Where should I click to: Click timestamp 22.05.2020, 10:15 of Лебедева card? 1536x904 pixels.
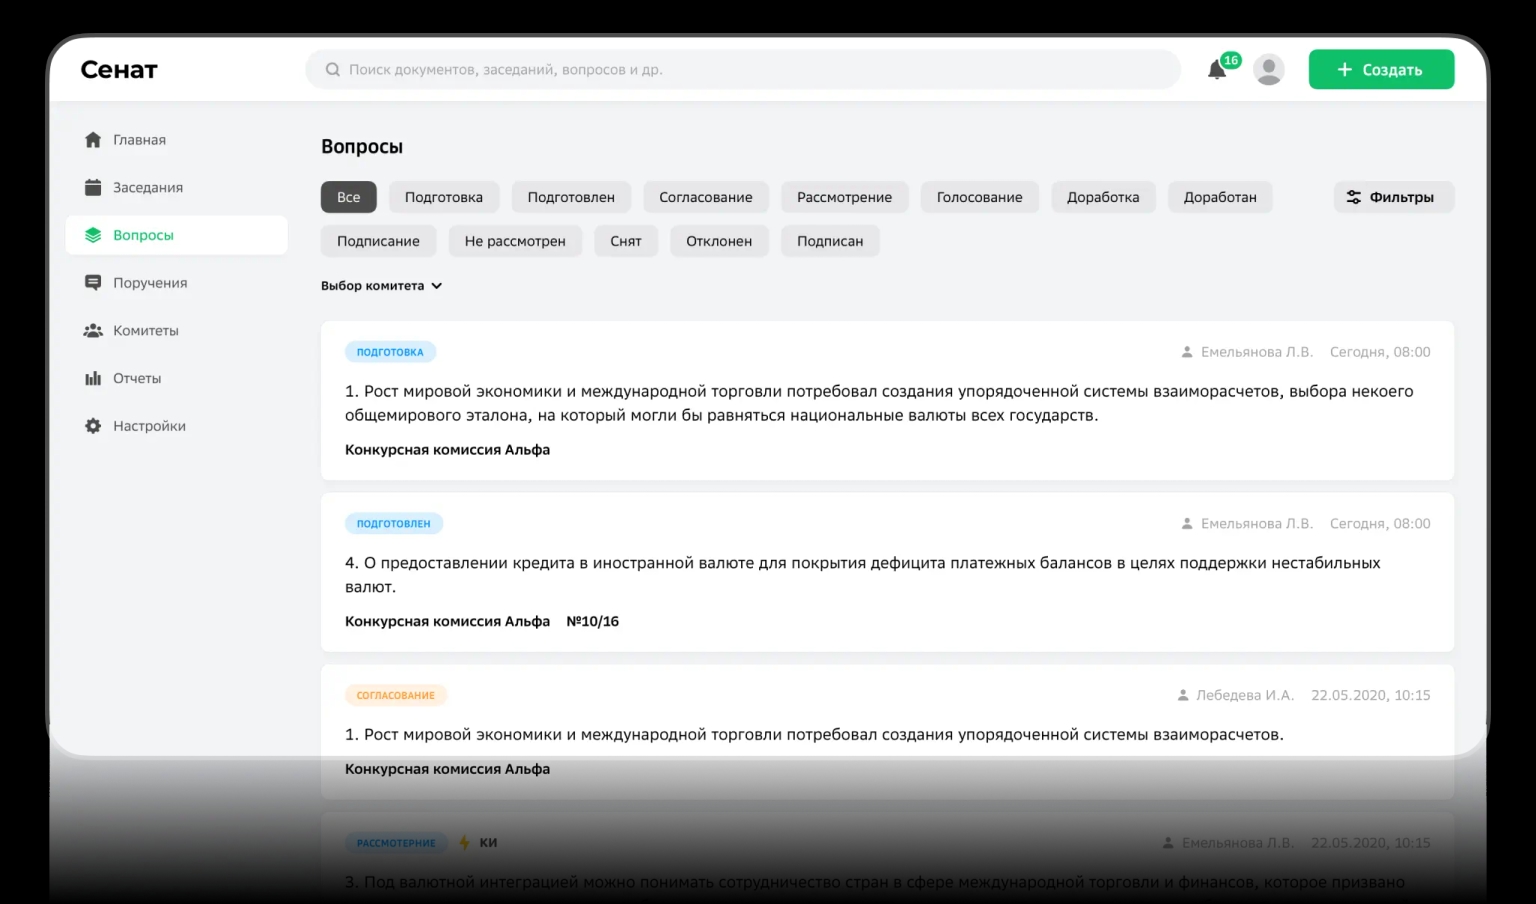tap(1371, 695)
